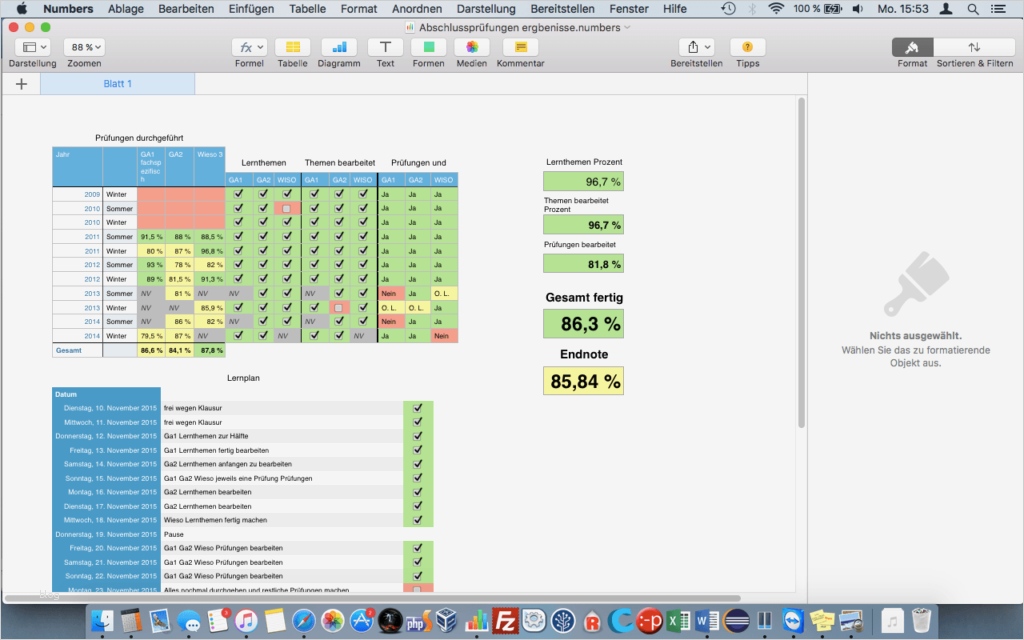Open the volume control in the menu bar

tap(857, 9)
